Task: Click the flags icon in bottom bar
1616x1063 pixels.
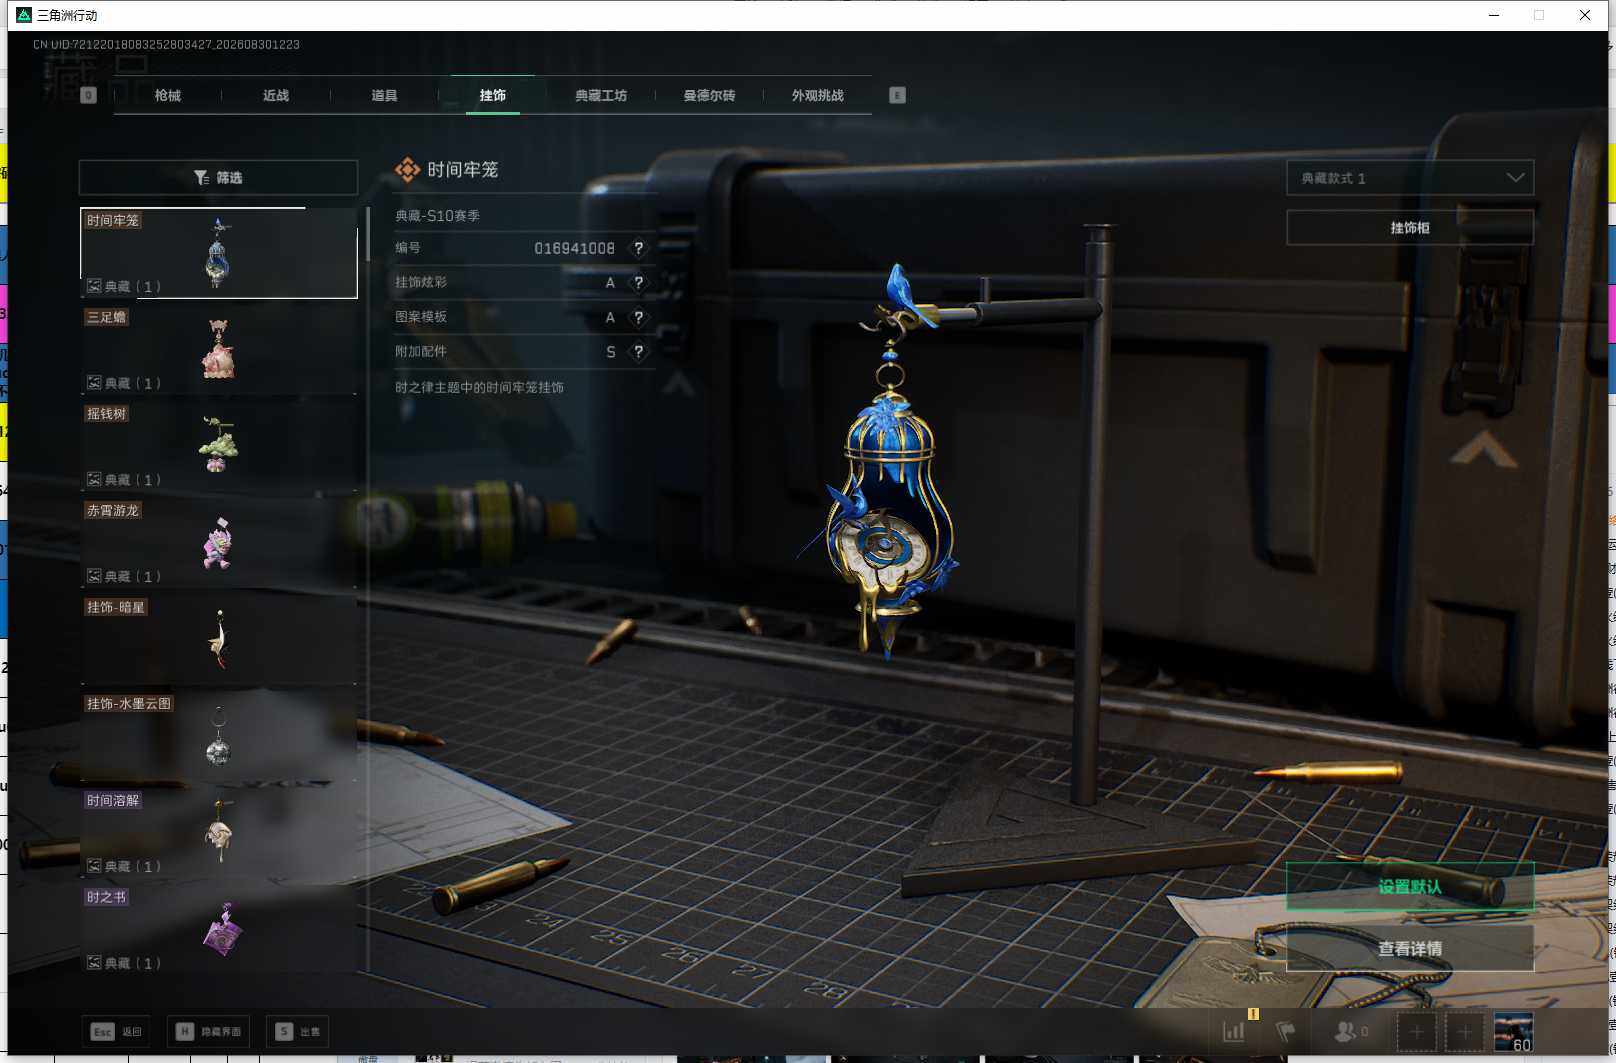Action: pyautogui.click(x=1285, y=1031)
